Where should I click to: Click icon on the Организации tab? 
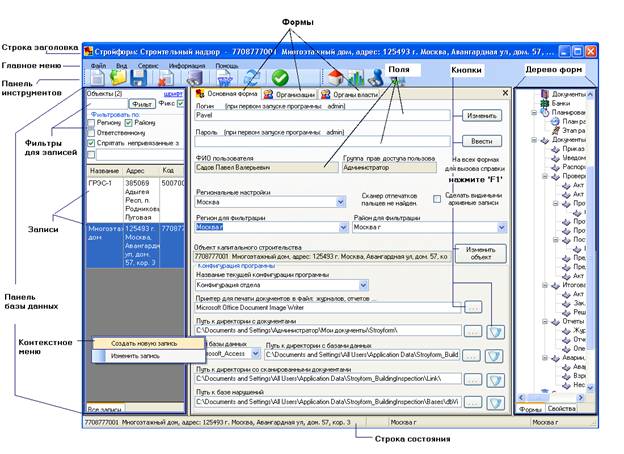point(268,94)
